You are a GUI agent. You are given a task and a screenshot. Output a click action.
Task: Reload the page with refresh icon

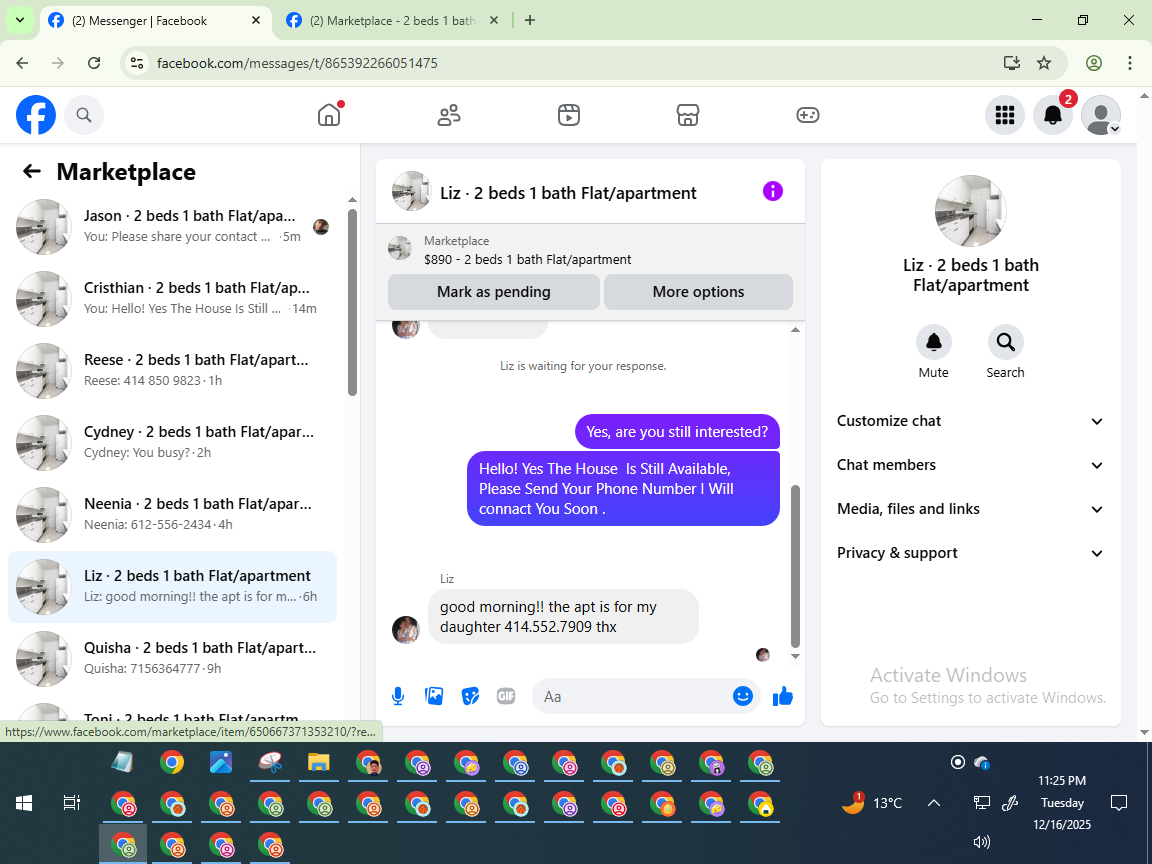[94, 63]
